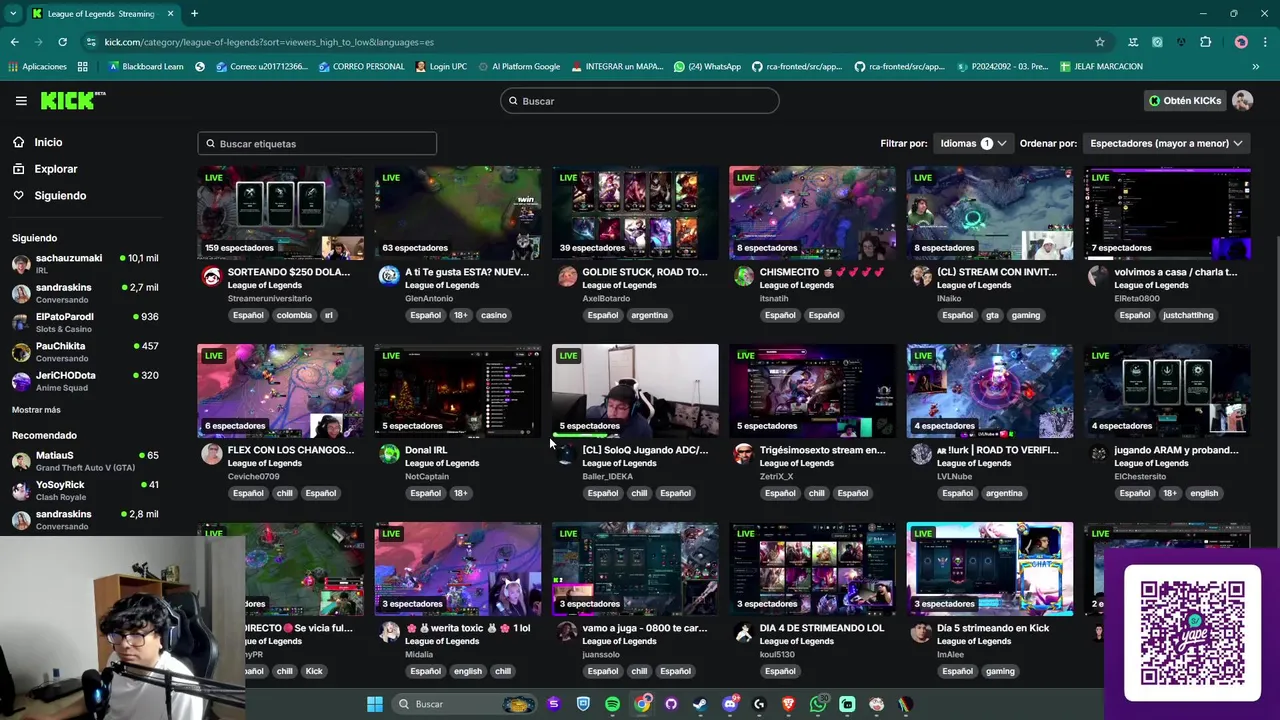Open WhatsApp from the taskbar
This screenshot has width=1280, height=720.
(818, 704)
